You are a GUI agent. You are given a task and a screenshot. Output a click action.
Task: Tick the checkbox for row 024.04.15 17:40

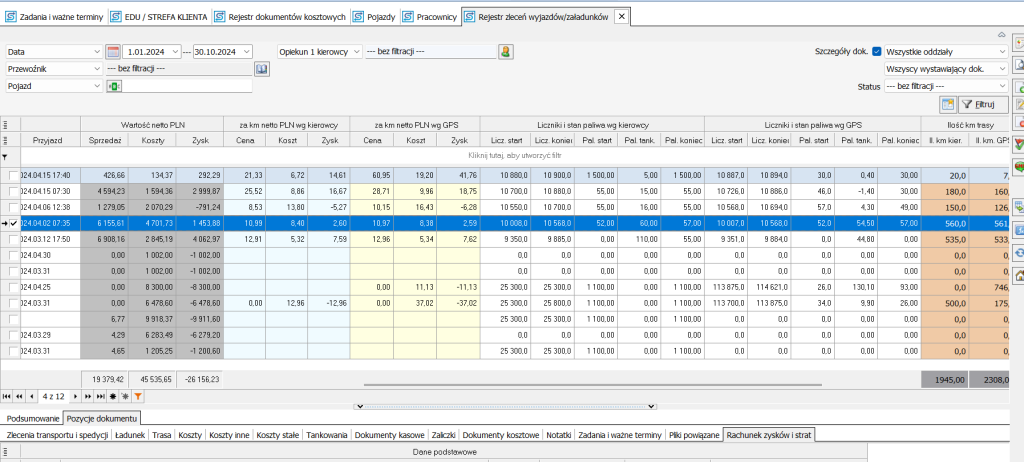point(14,176)
